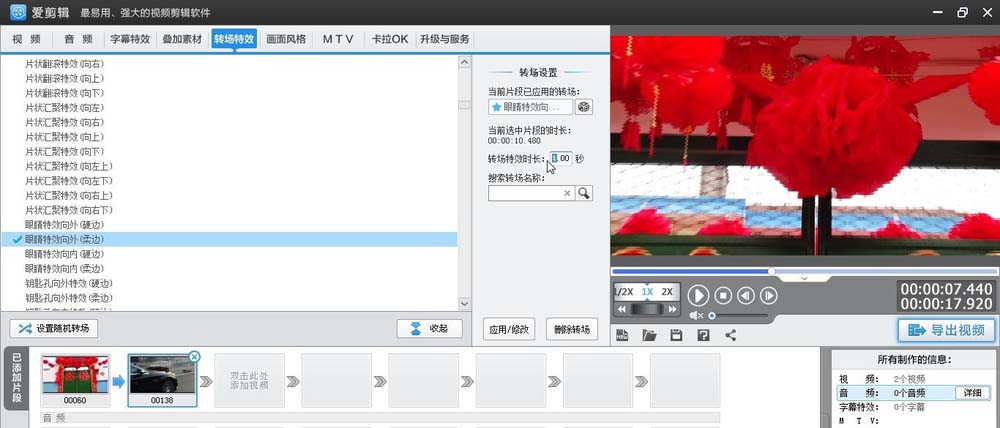
Task: Click the search magnifier for transition names
Action: pos(584,193)
